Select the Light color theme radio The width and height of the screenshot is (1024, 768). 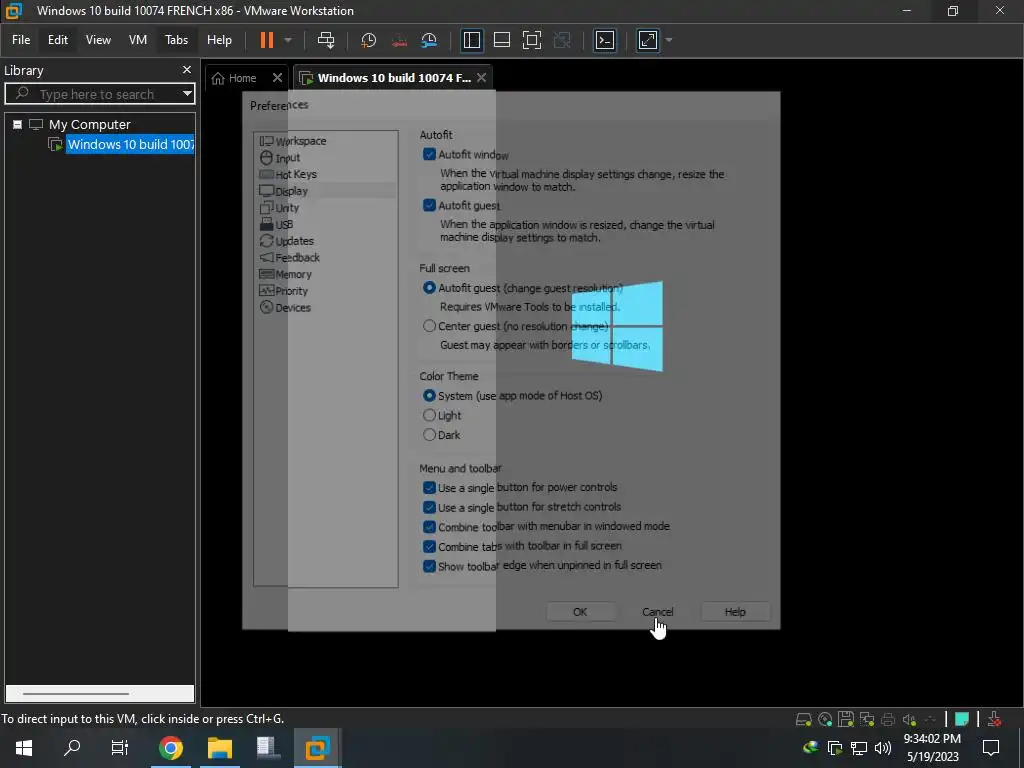429,415
